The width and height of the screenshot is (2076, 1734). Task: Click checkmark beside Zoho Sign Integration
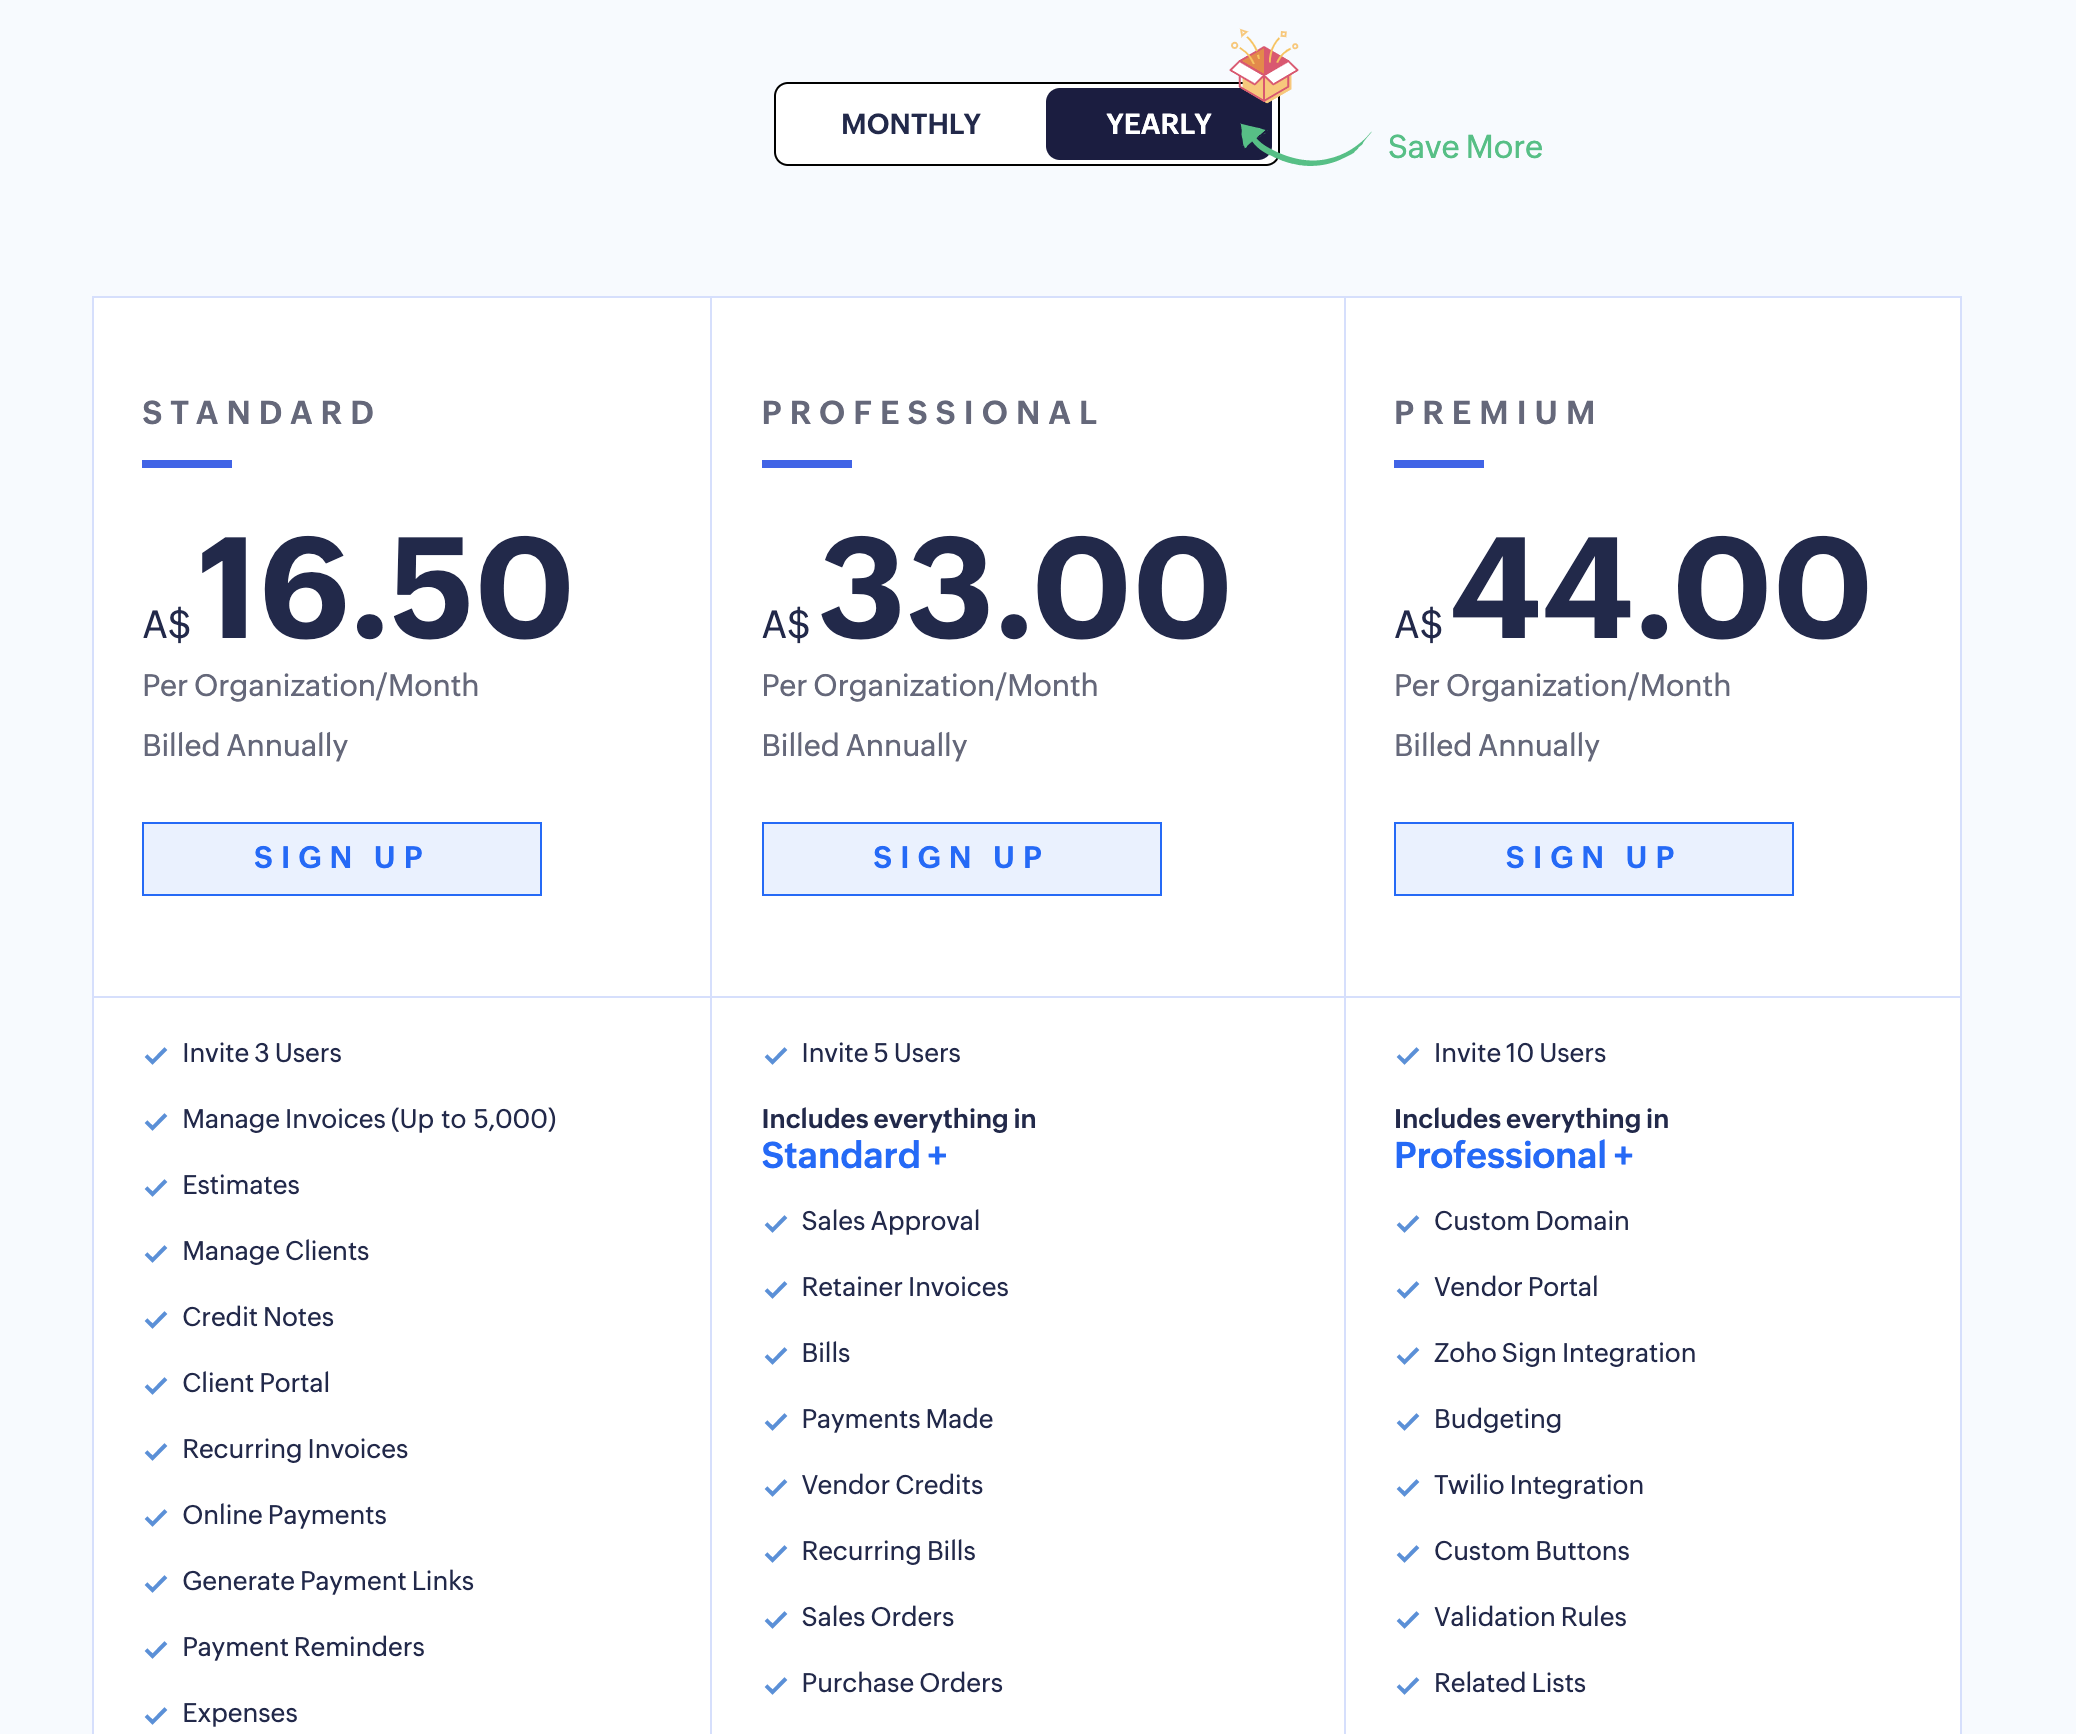[x=1407, y=1355]
